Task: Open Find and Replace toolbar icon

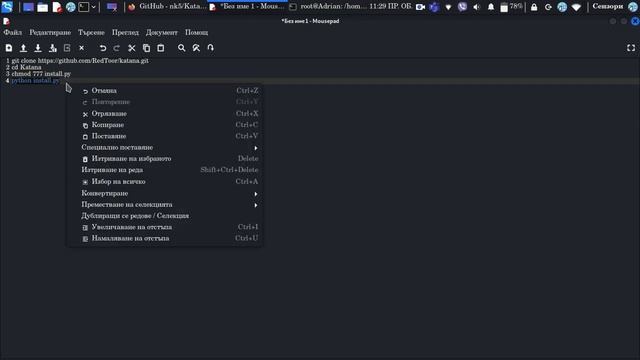Action: [x=196, y=48]
